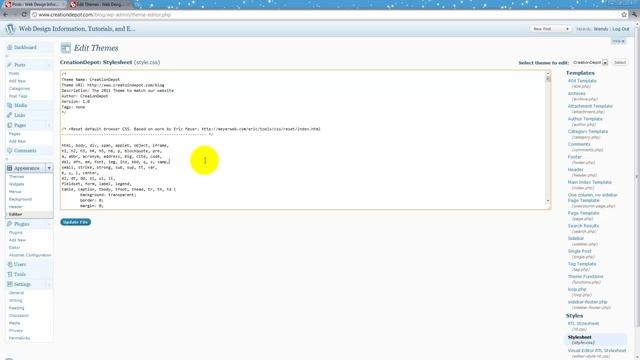Image resolution: width=640 pixels, height=360 pixels.
Task: Open the Visual Editor RTL Stylesheet
Action: click(597, 351)
